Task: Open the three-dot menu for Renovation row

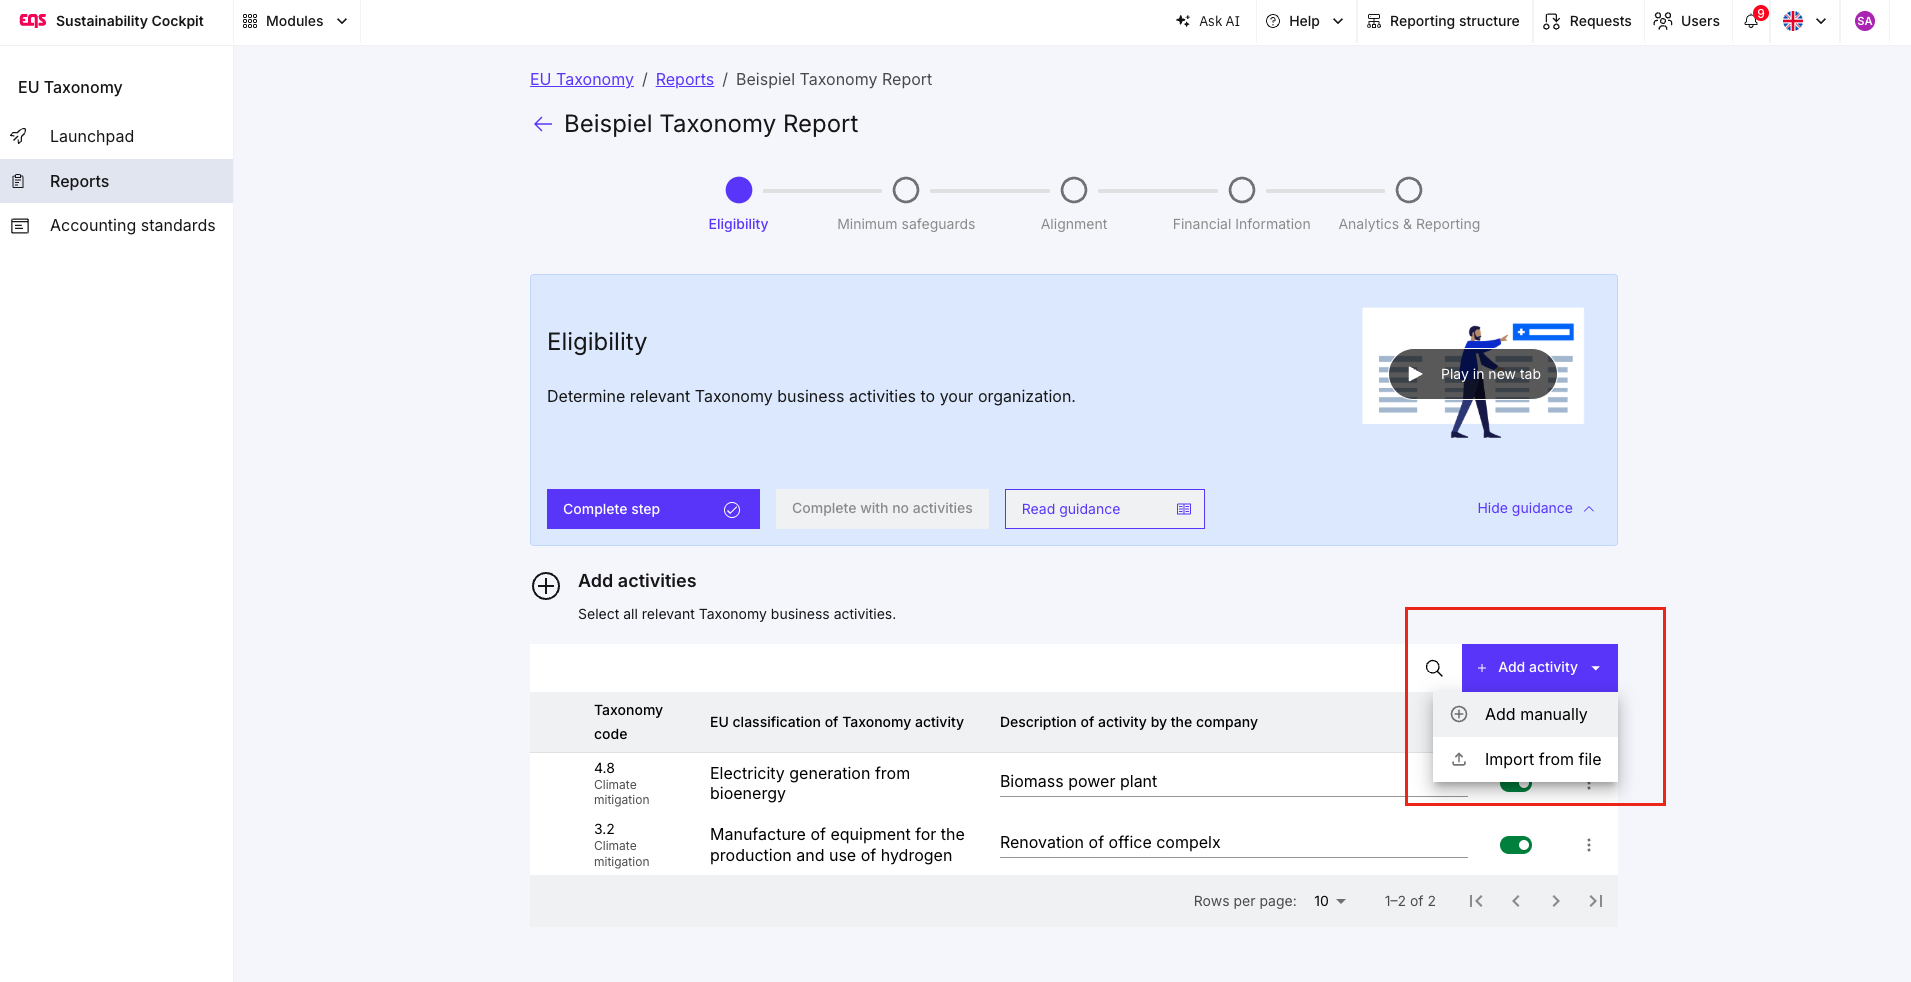Action: (1589, 845)
